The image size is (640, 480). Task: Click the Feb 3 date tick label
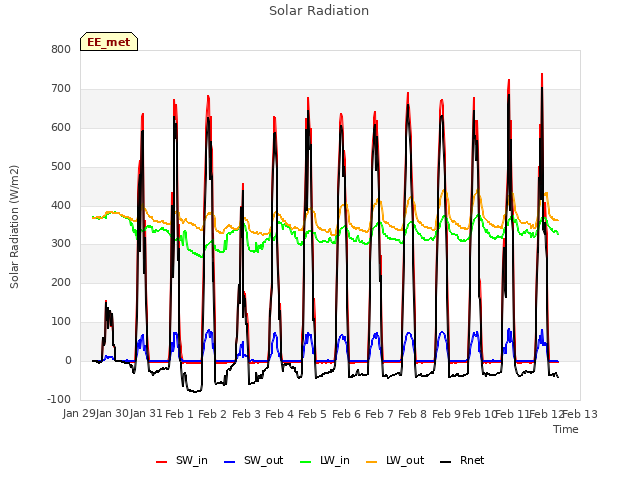pos(246,414)
